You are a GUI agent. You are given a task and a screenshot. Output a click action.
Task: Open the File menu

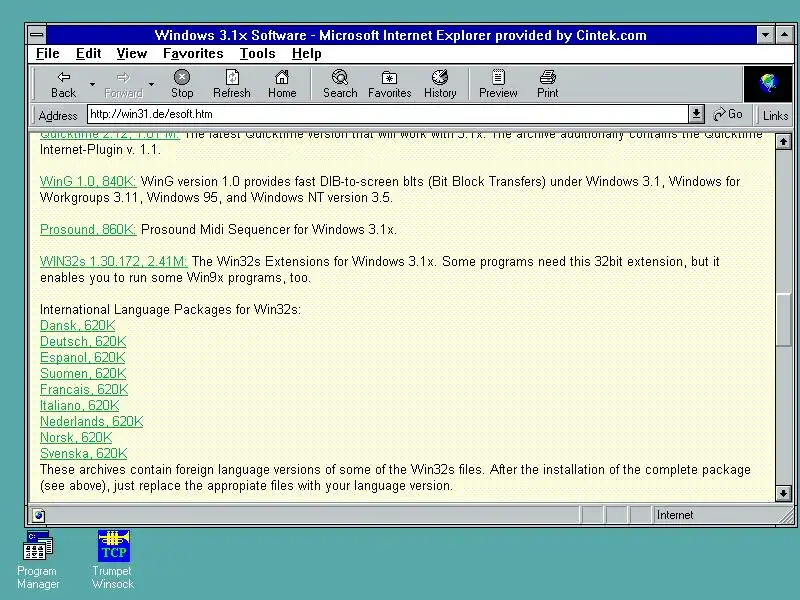(x=47, y=54)
